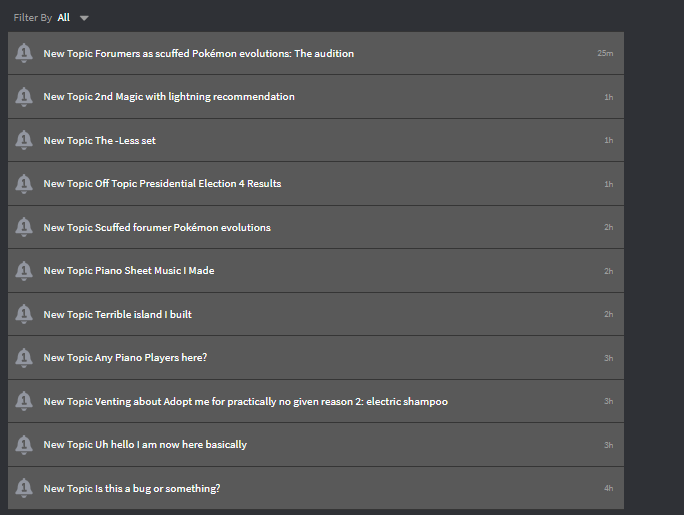Select the All filter value

click(64, 17)
